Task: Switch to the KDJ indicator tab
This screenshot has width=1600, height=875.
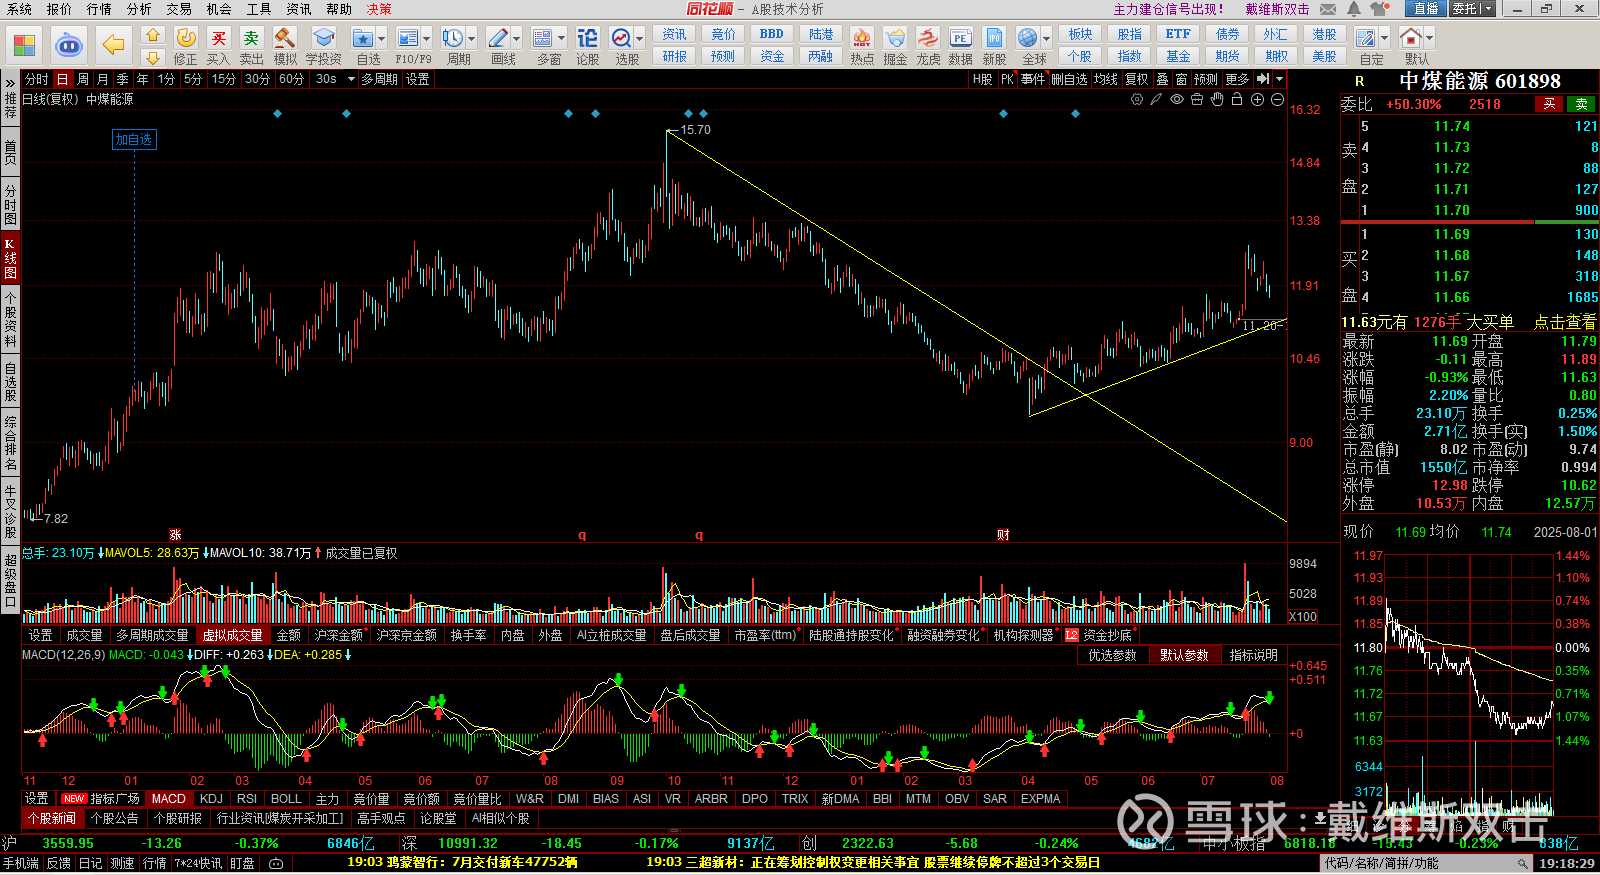Action: pyautogui.click(x=211, y=799)
